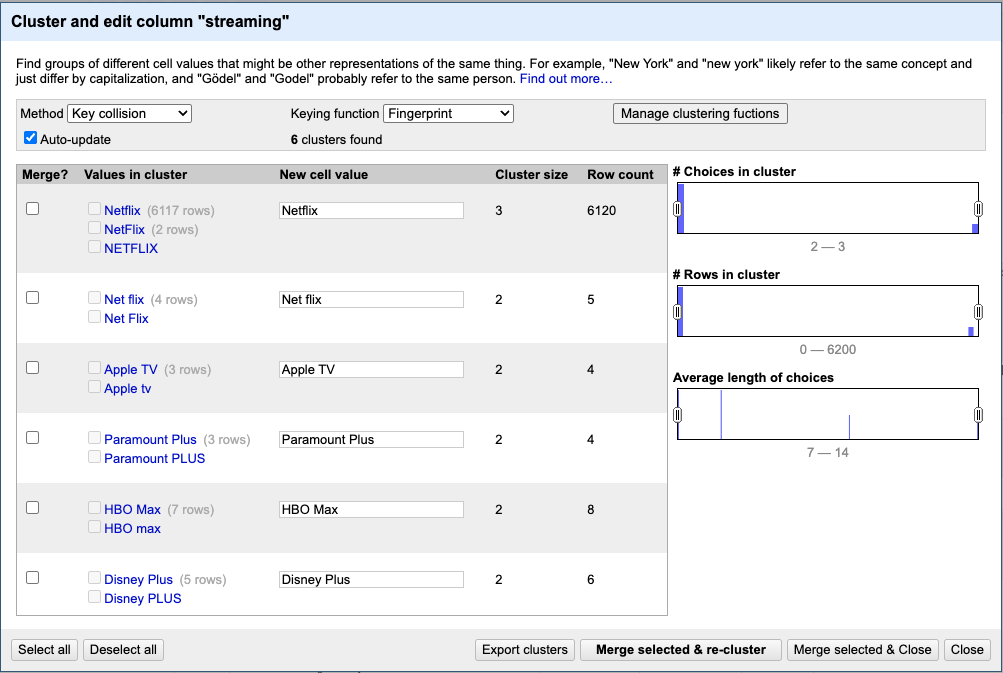Check Merge box for the Paramount Plus cluster
The width and height of the screenshot is (1003, 673).
click(33, 438)
